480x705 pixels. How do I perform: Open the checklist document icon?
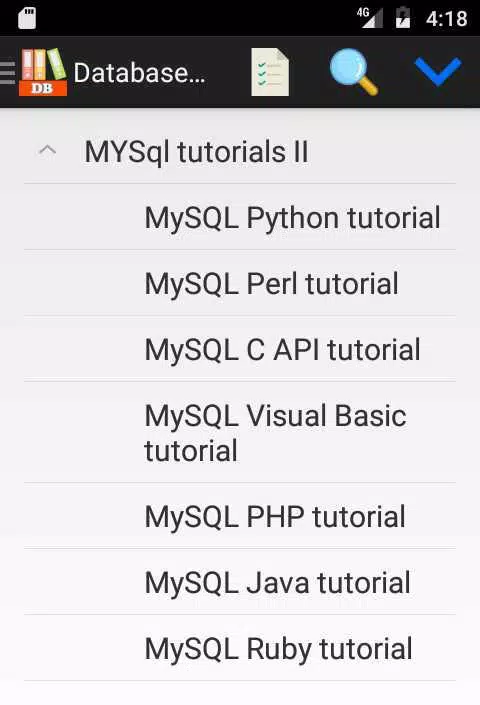(270, 72)
